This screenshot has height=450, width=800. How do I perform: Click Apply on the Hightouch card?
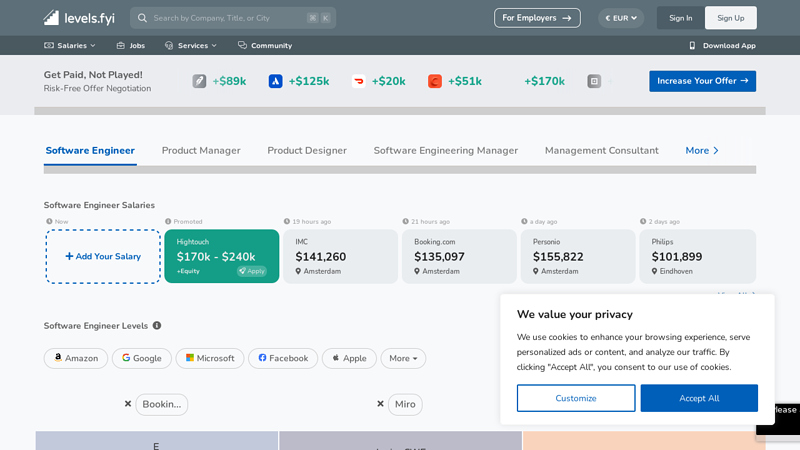[252, 271]
